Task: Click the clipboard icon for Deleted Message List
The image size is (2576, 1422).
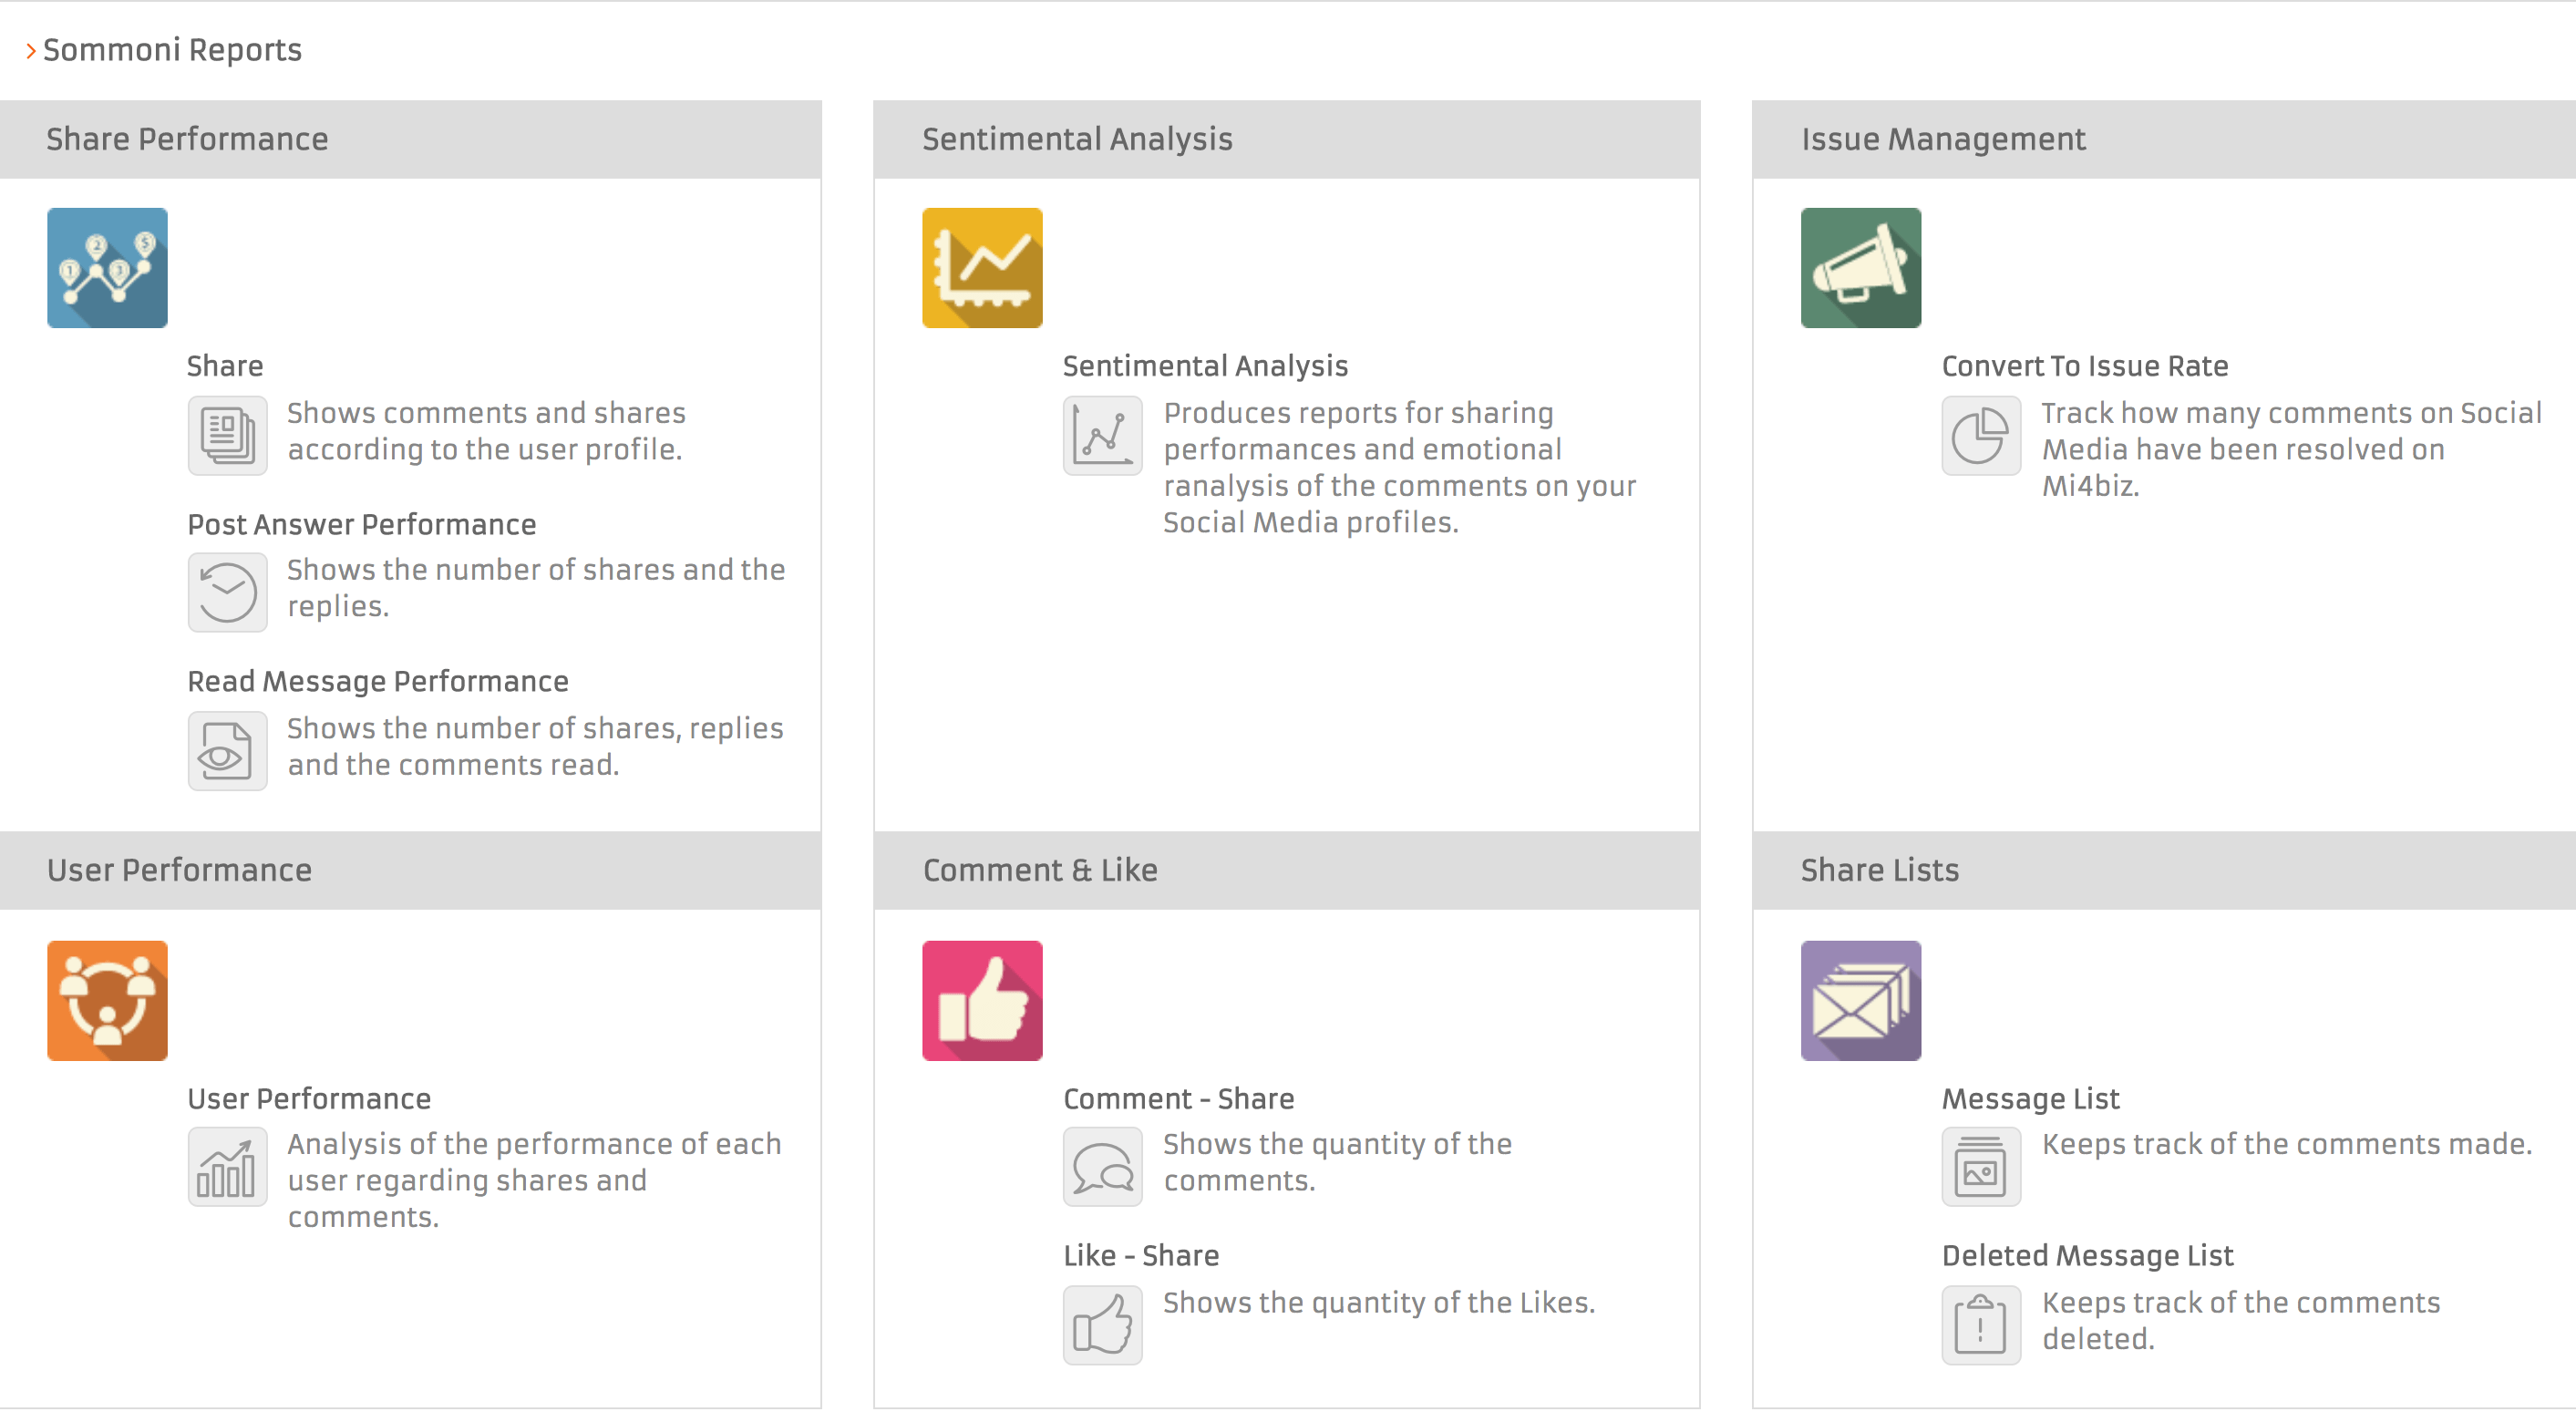Action: point(1981,1325)
